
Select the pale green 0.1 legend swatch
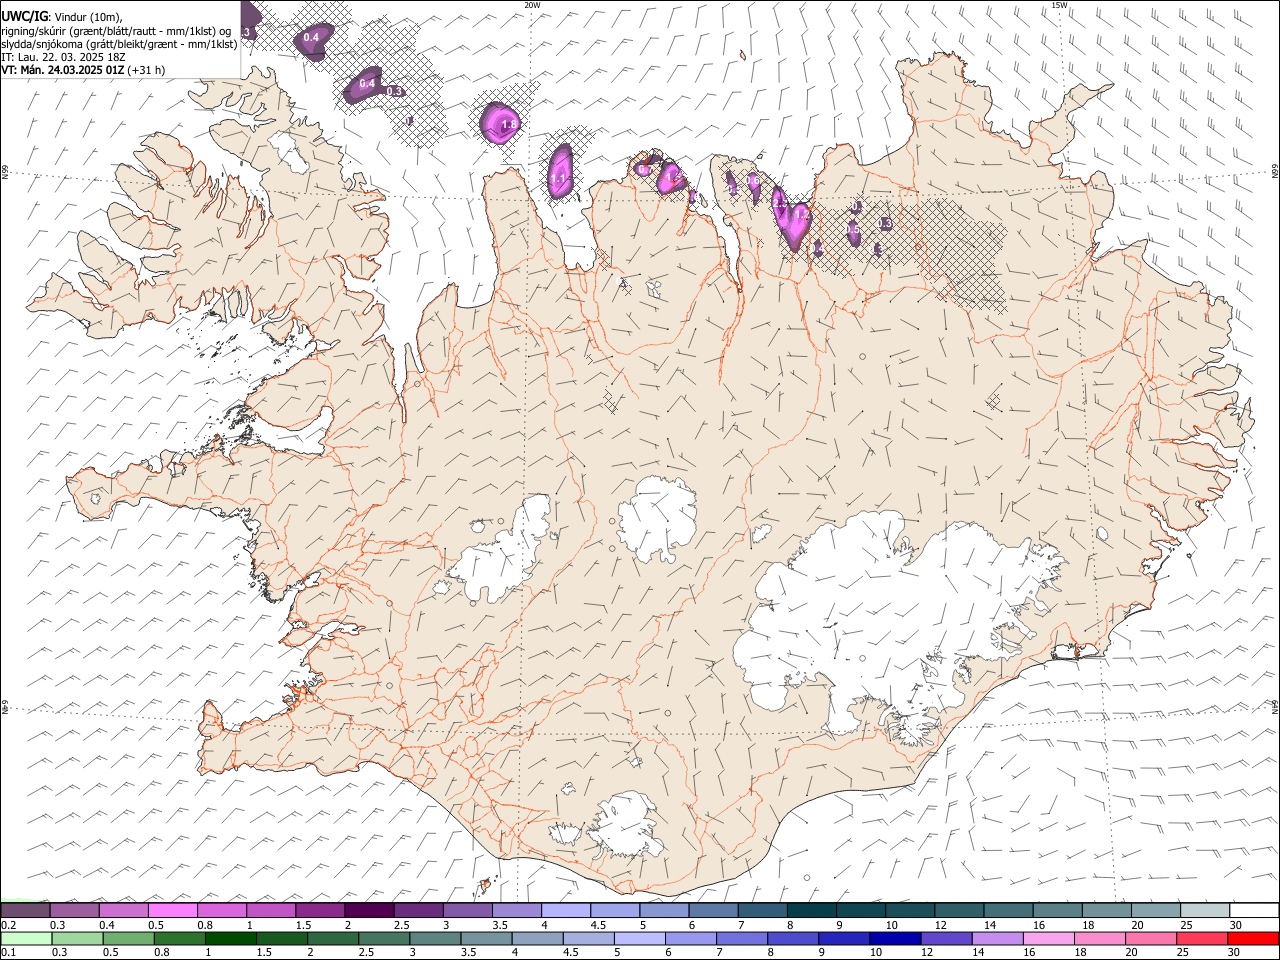click(x=25, y=938)
